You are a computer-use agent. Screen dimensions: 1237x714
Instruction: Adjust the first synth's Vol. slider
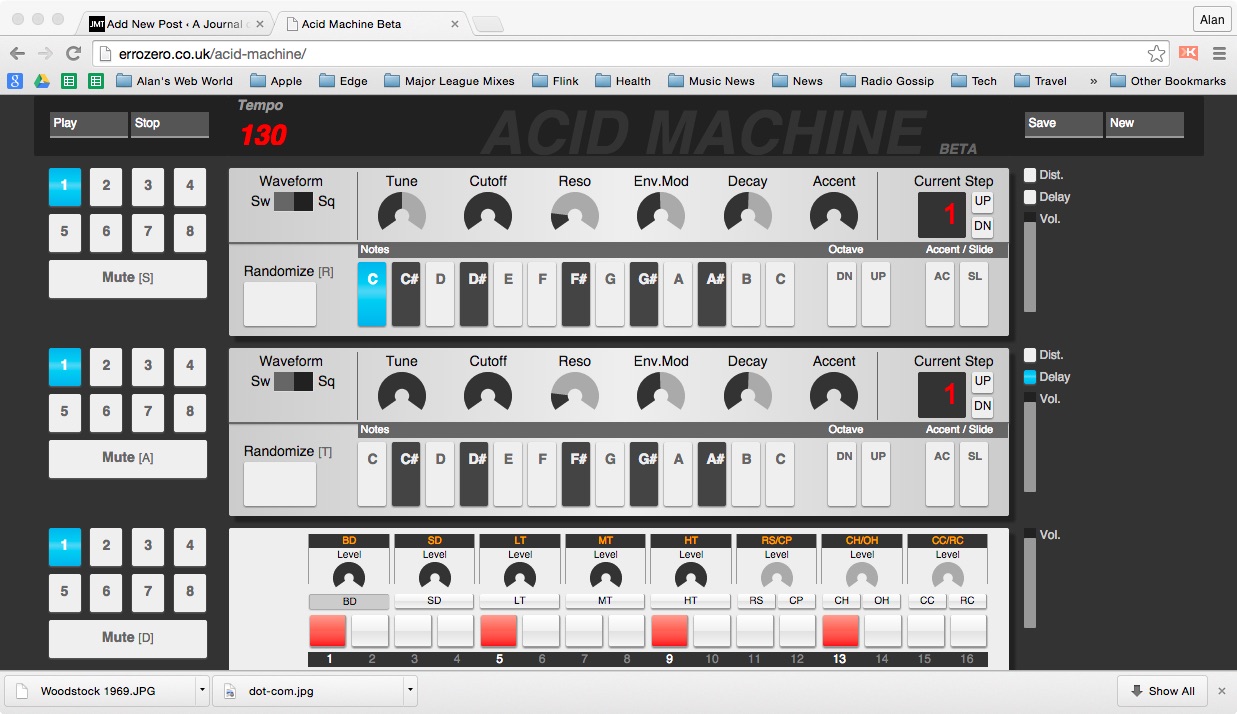(x=1030, y=265)
